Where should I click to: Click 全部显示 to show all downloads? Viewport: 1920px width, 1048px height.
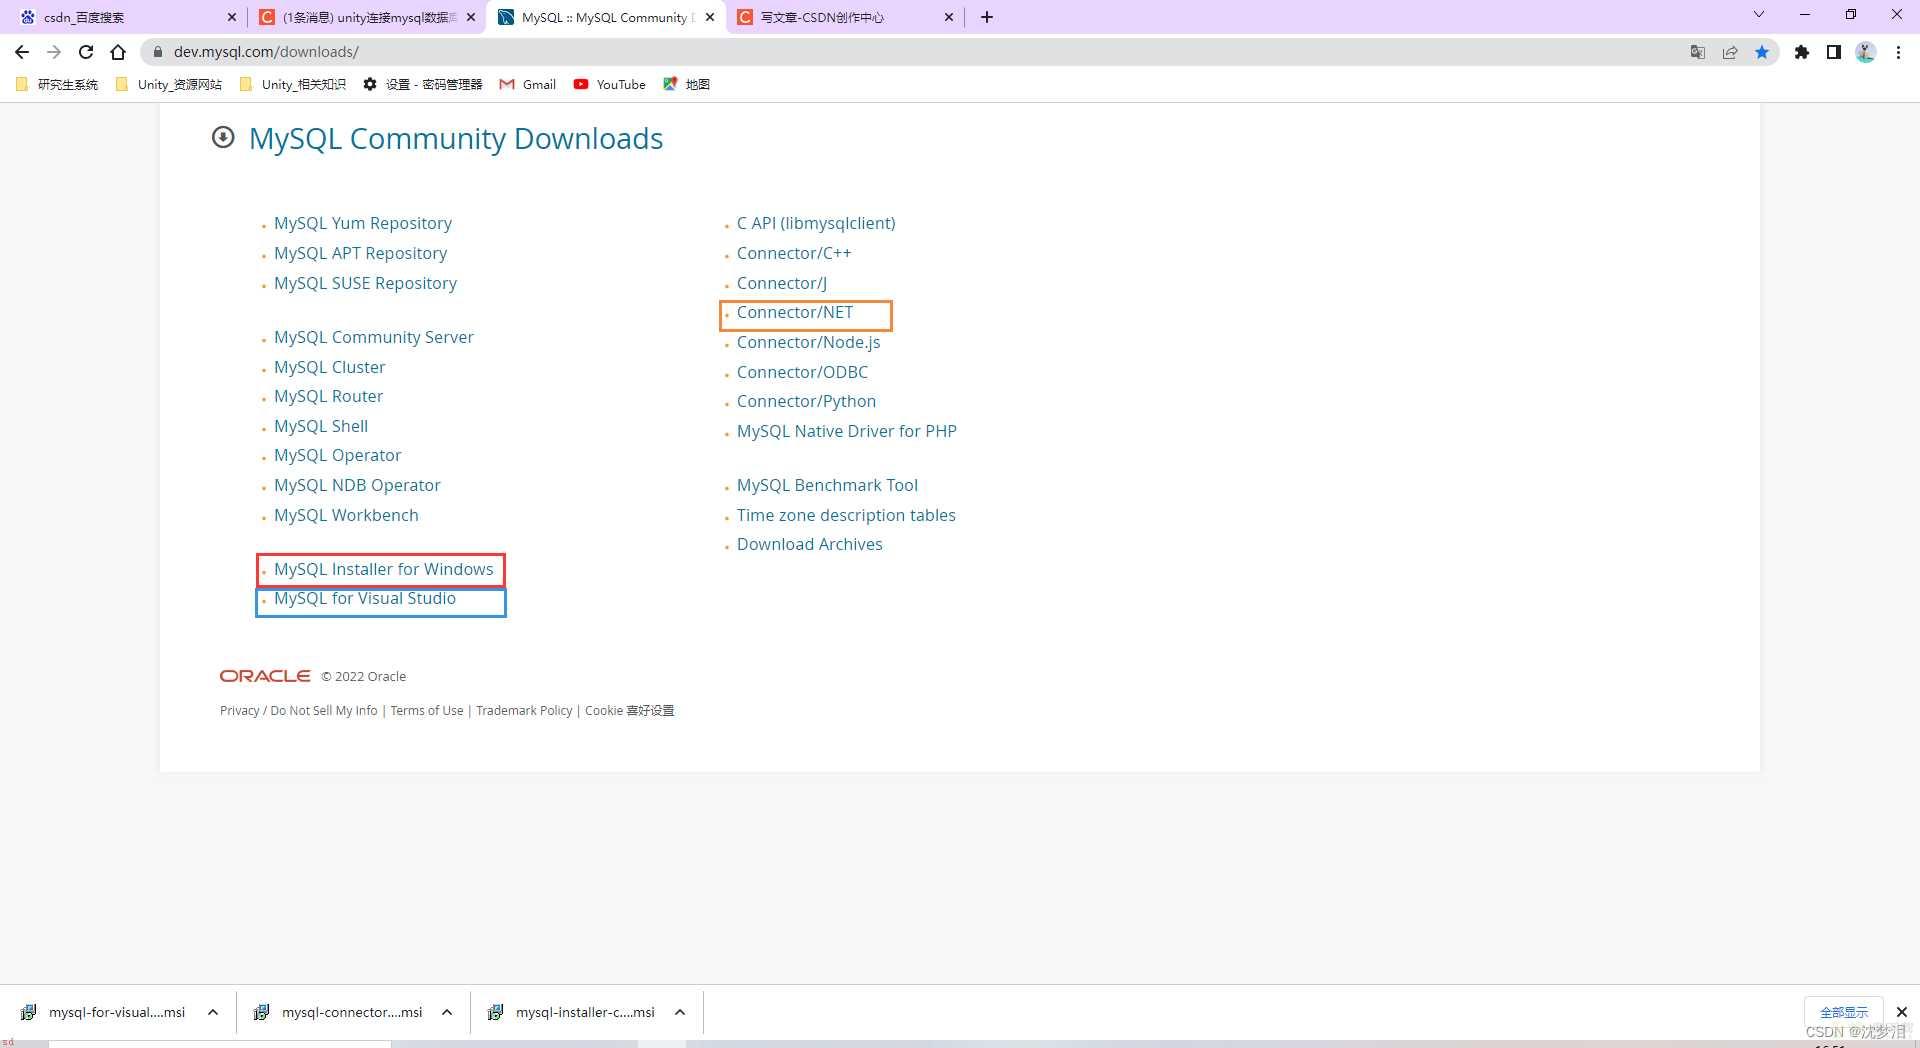tap(1843, 1012)
